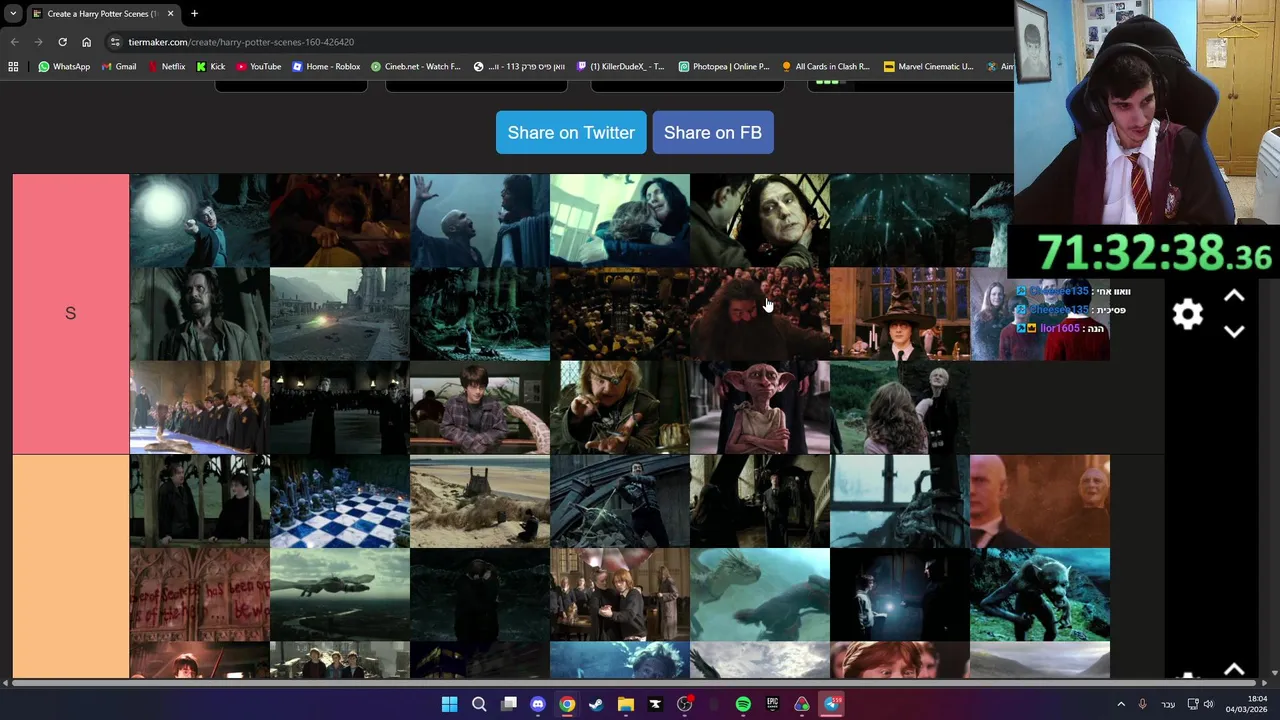Viewport: 1280px width, 720px height.
Task: Select the Sirius Black close-up thumbnail
Action: (x=199, y=314)
